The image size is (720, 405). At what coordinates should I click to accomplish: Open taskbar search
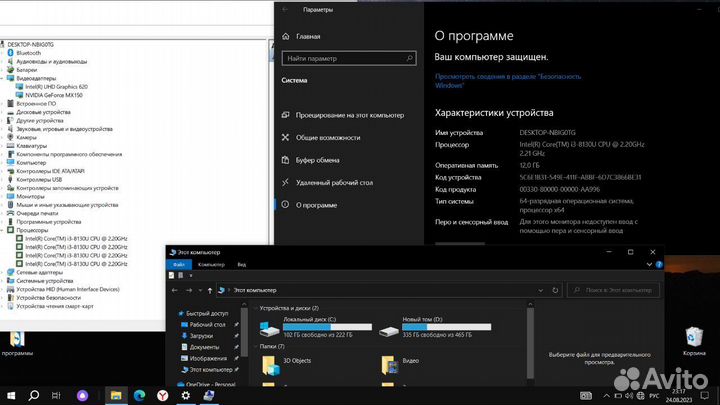coord(34,395)
